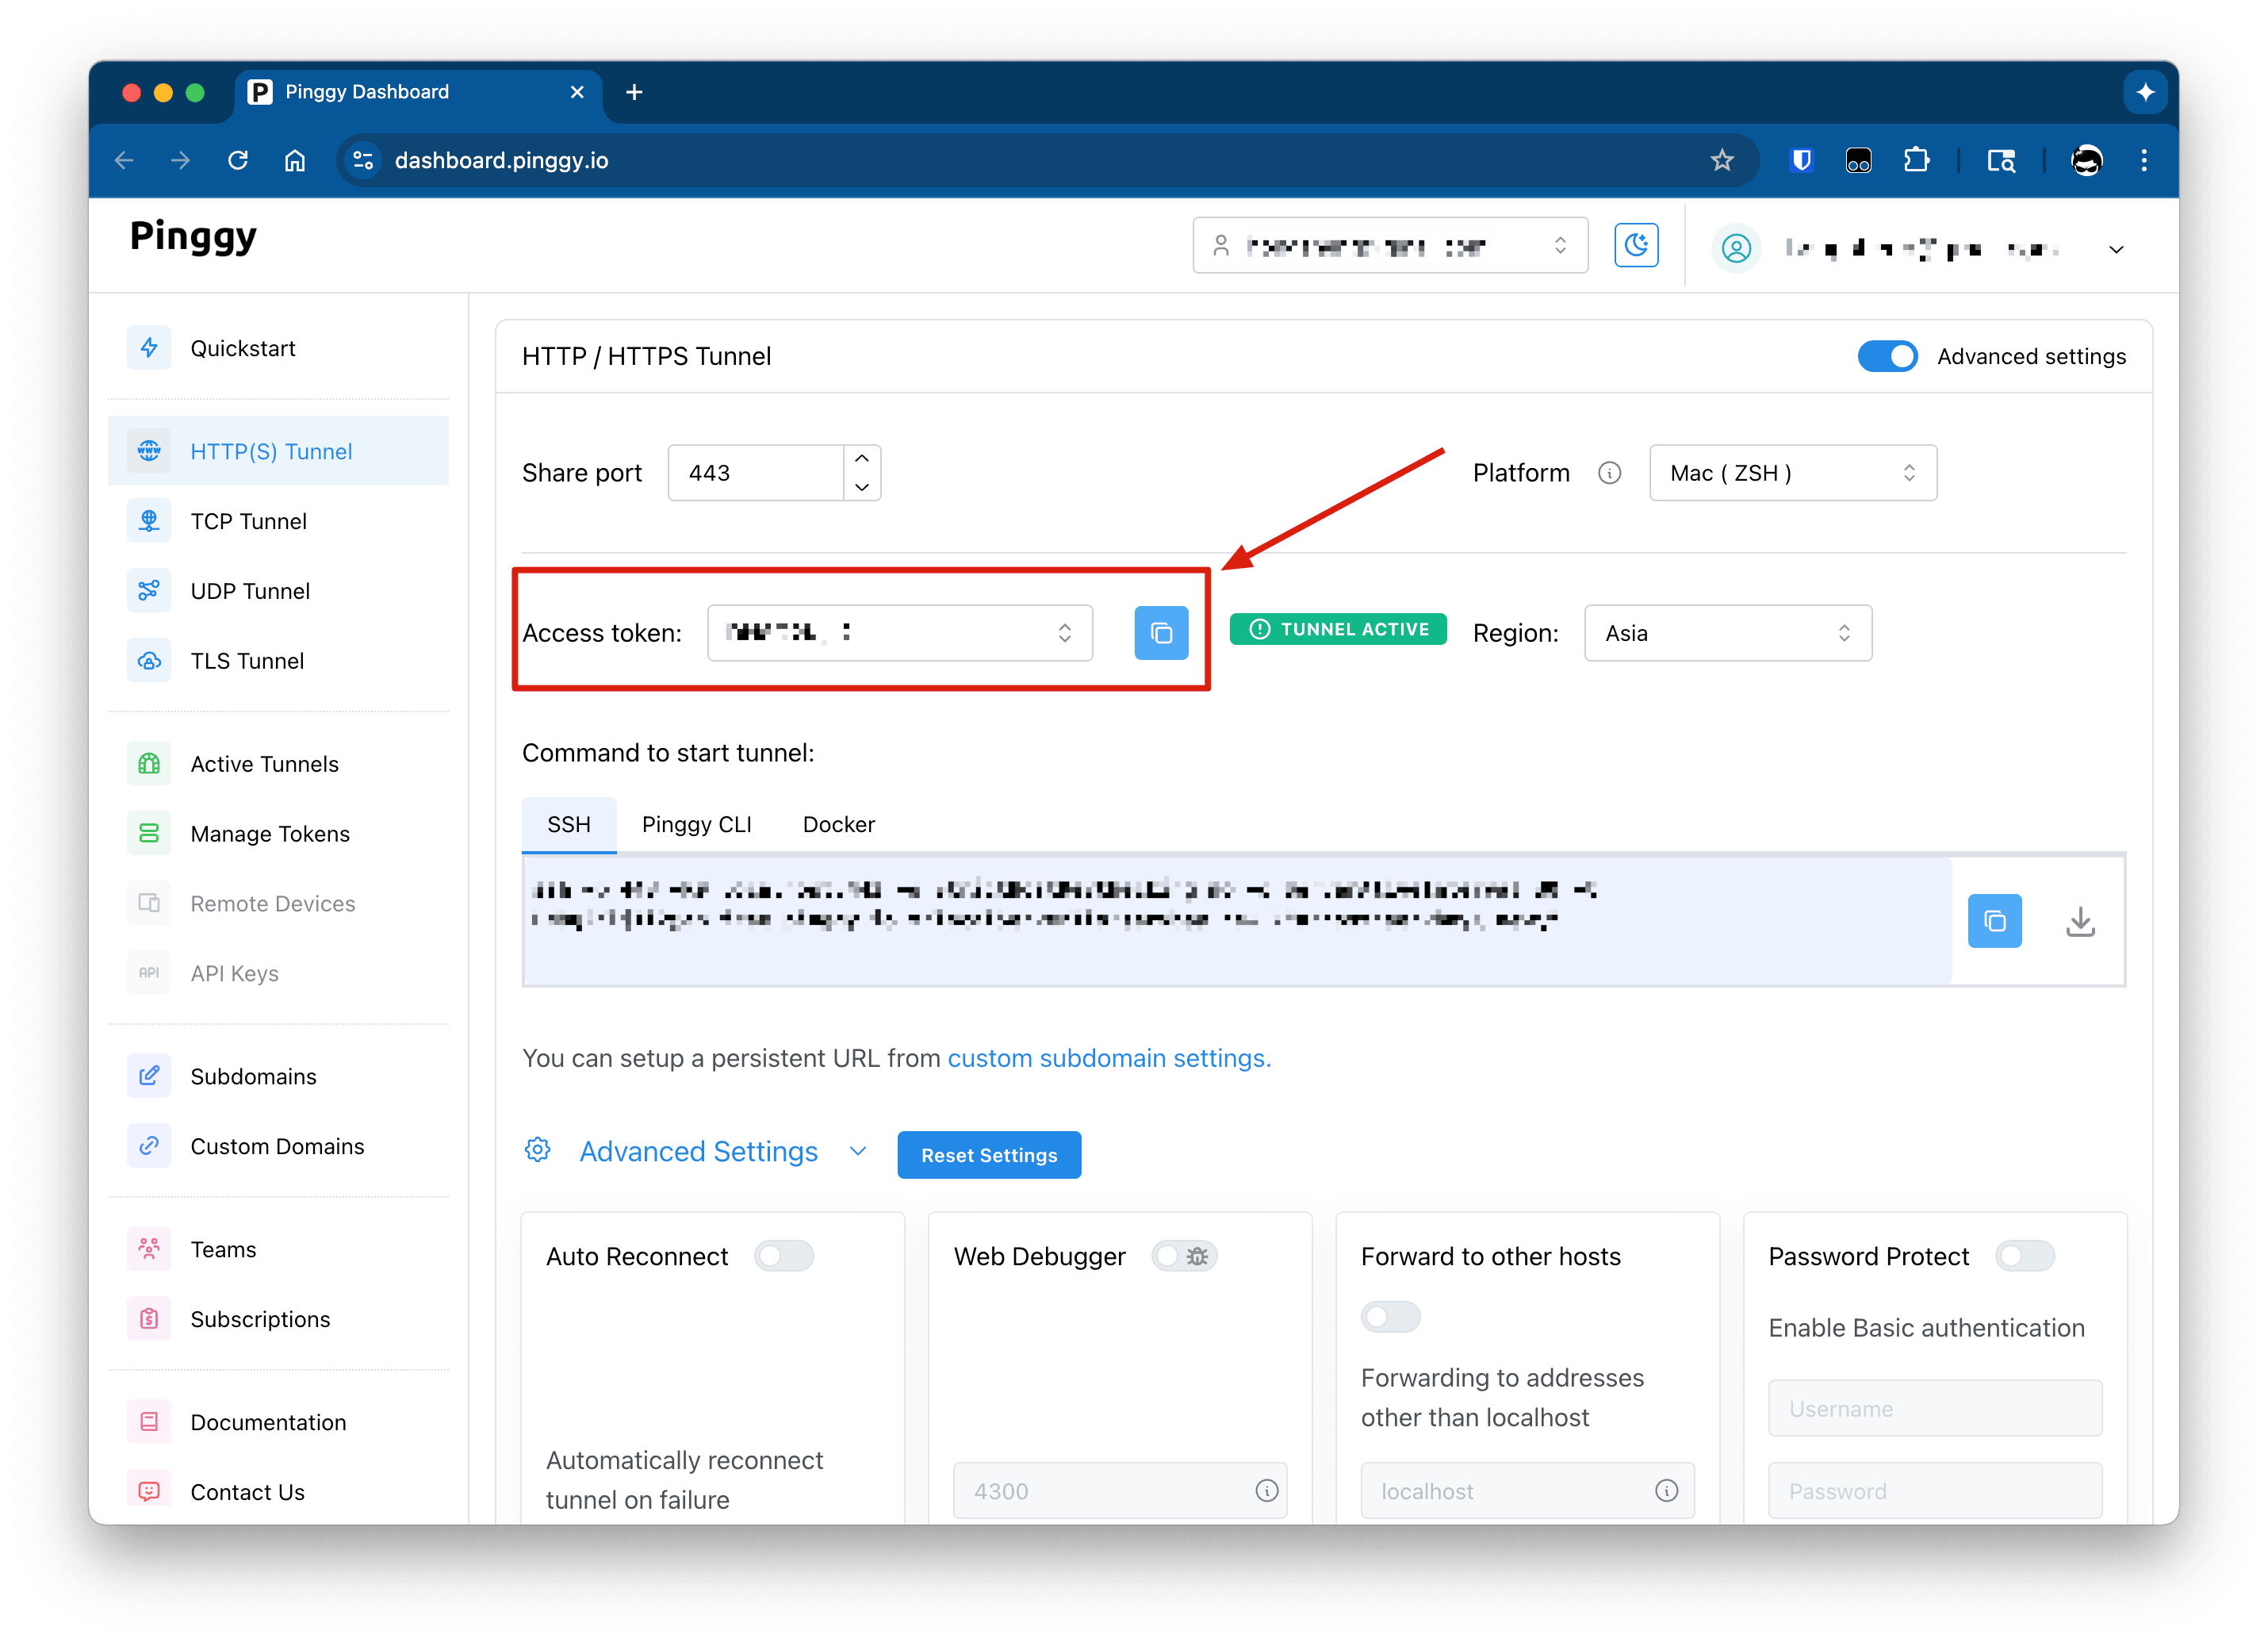Click the Advanced Settings heading link
The height and width of the screenshot is (1642, 2268).
coord(698,1151)
